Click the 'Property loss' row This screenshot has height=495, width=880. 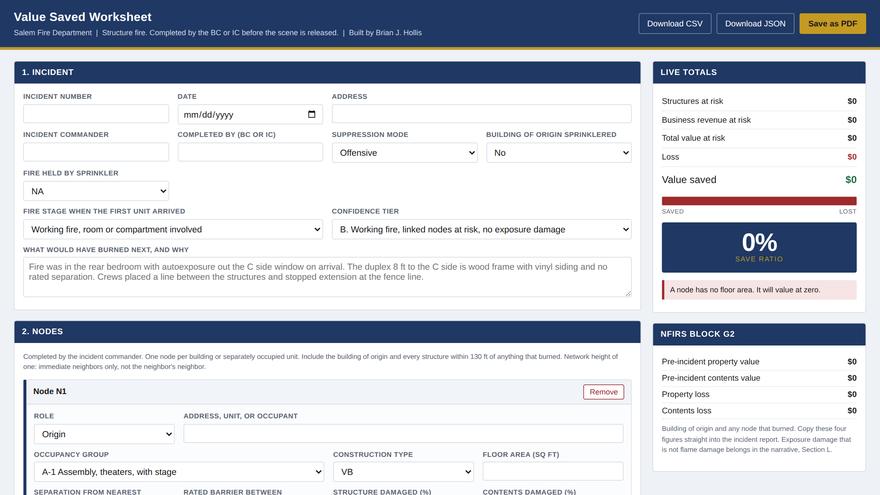point(759,394)
